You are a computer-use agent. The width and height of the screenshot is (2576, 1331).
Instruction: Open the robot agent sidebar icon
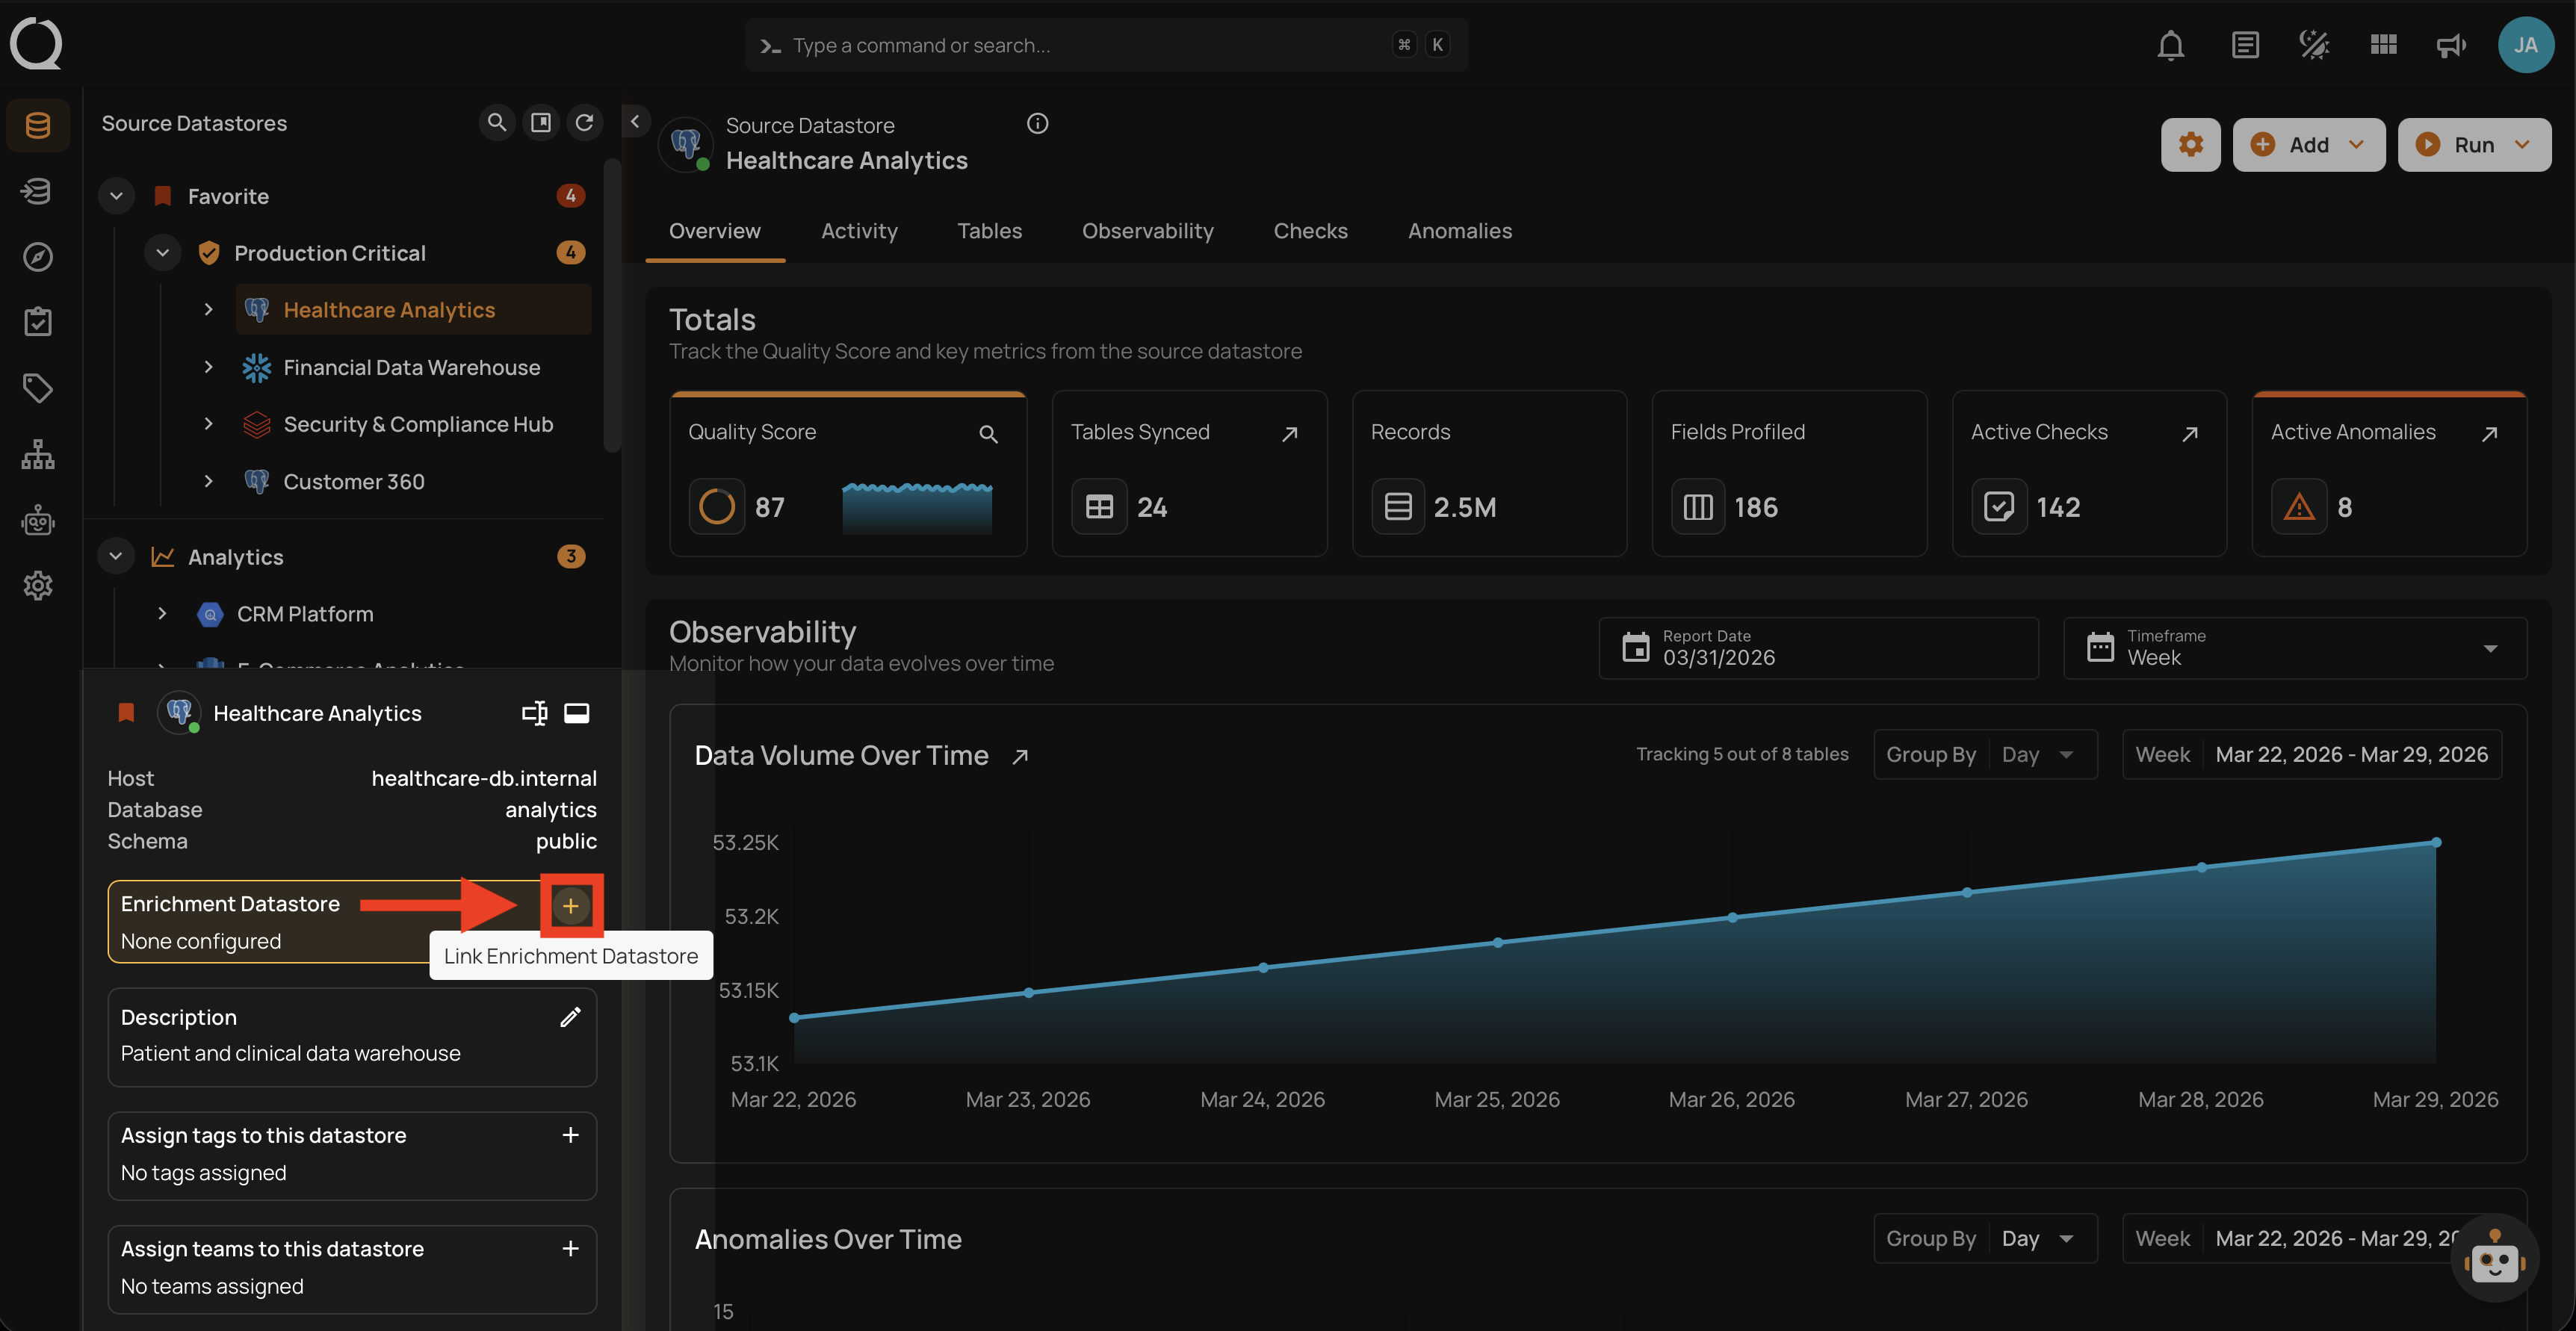point(38,520)
